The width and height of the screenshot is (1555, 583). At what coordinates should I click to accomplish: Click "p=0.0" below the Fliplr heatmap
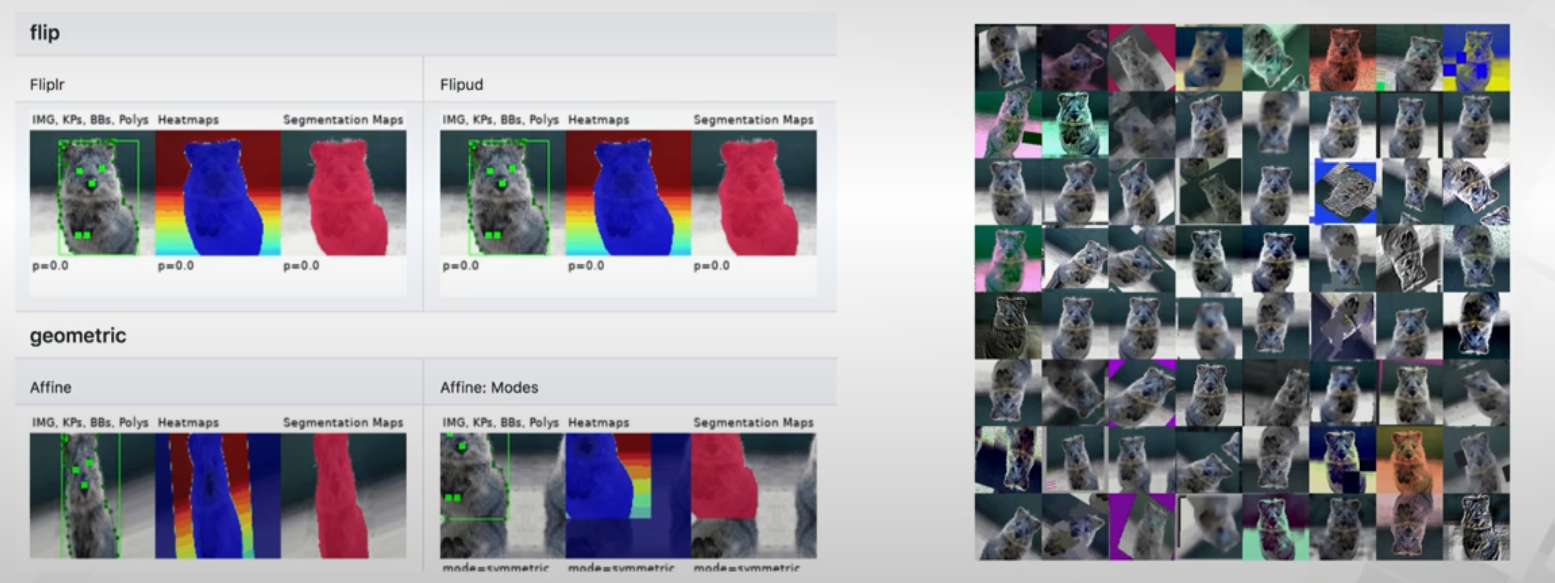pos(176,266)
